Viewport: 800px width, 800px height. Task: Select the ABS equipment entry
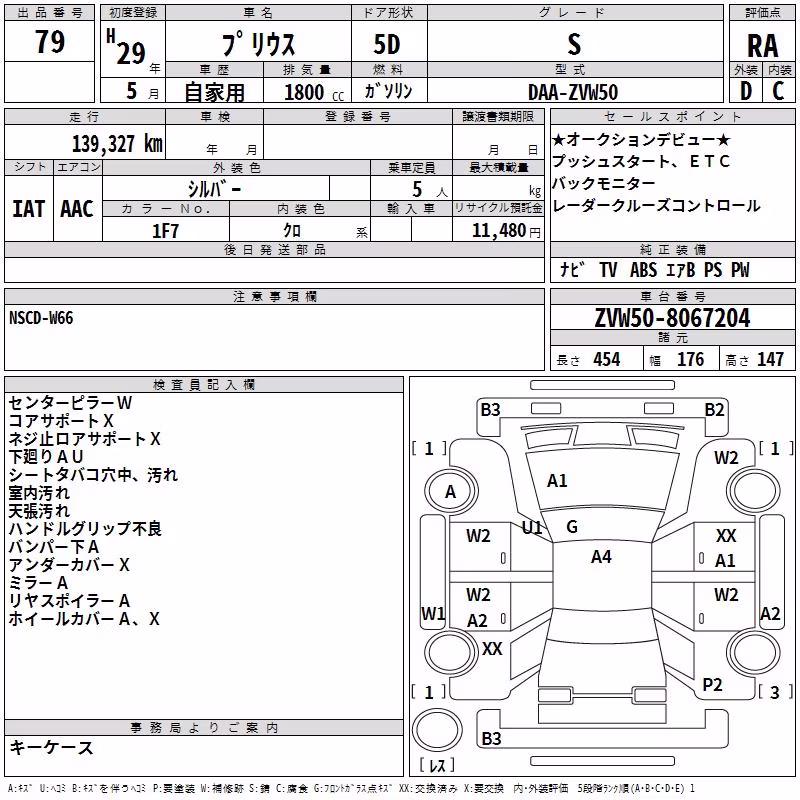pyautogui.click(x=643, y=269)
